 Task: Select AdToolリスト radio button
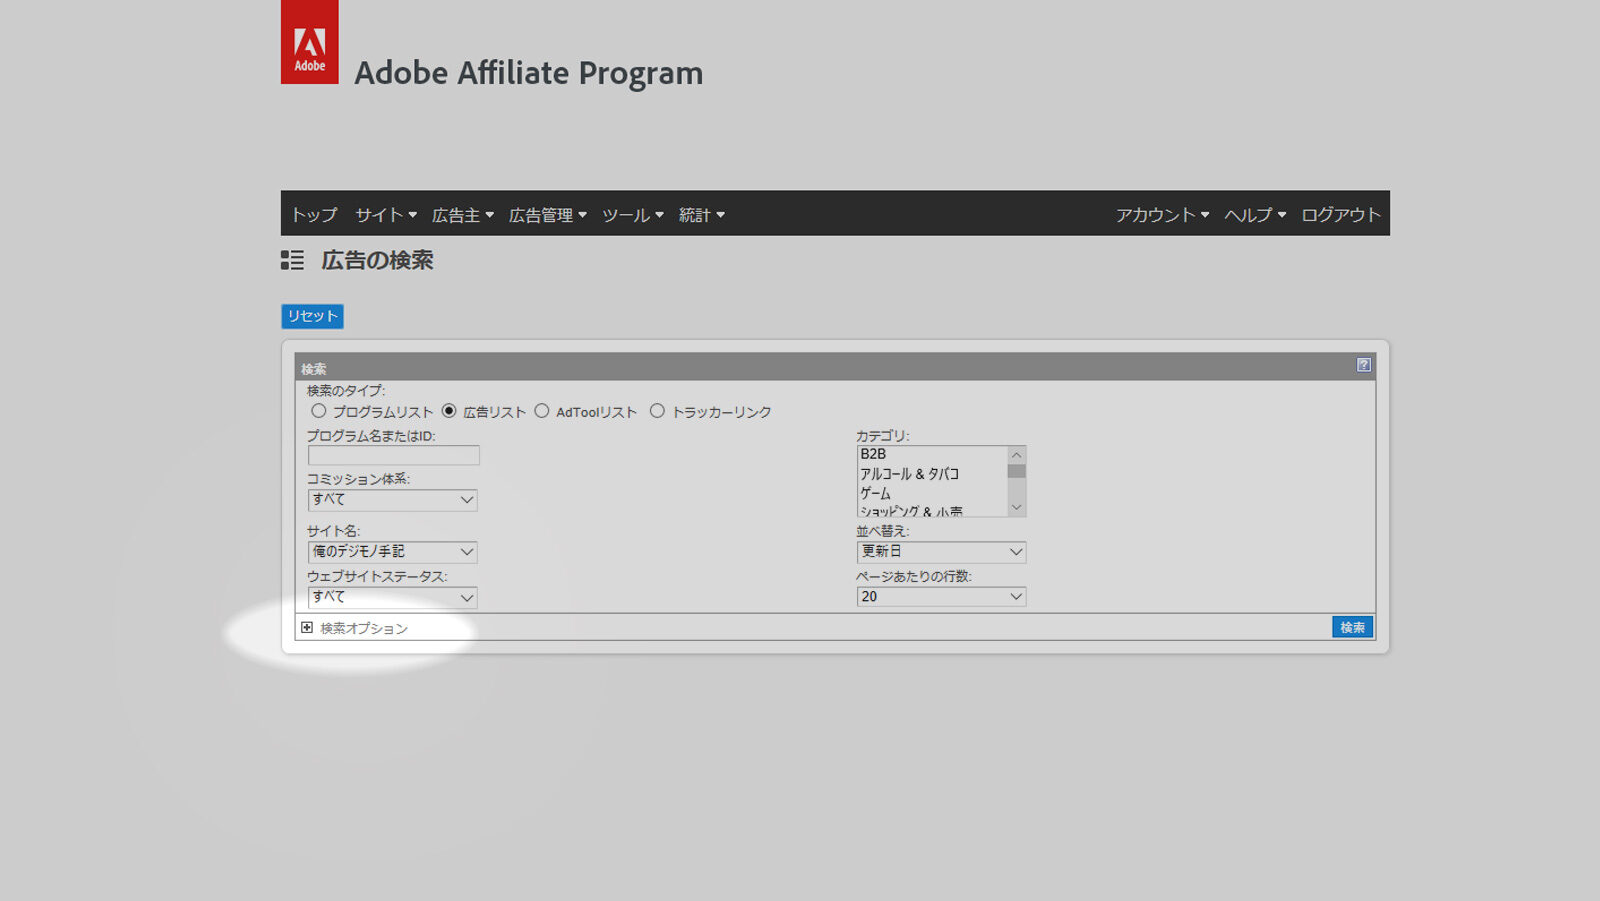pyautogui.click(x=542, y=411)
